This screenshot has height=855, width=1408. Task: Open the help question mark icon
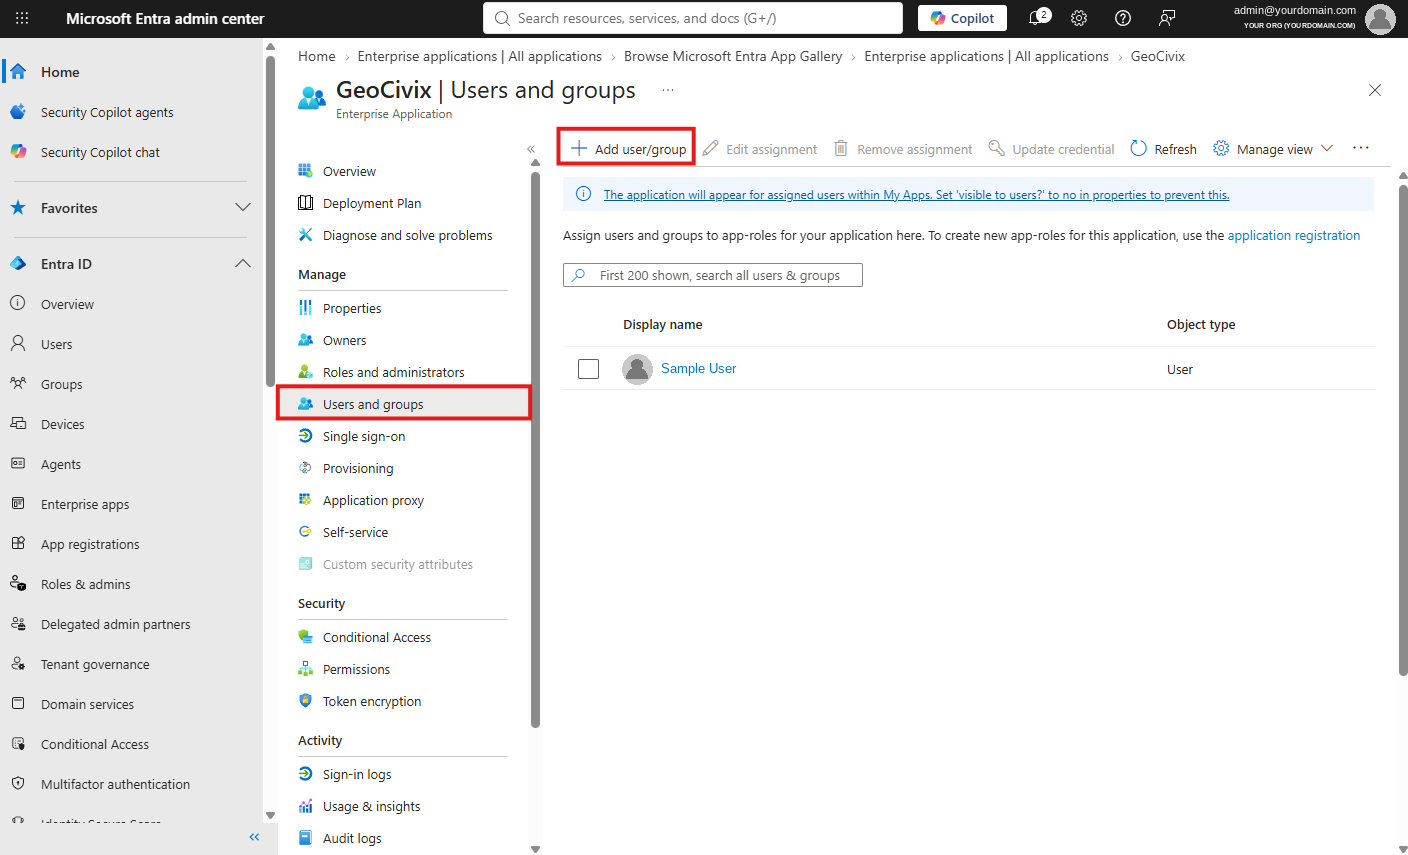point(1123,18)
